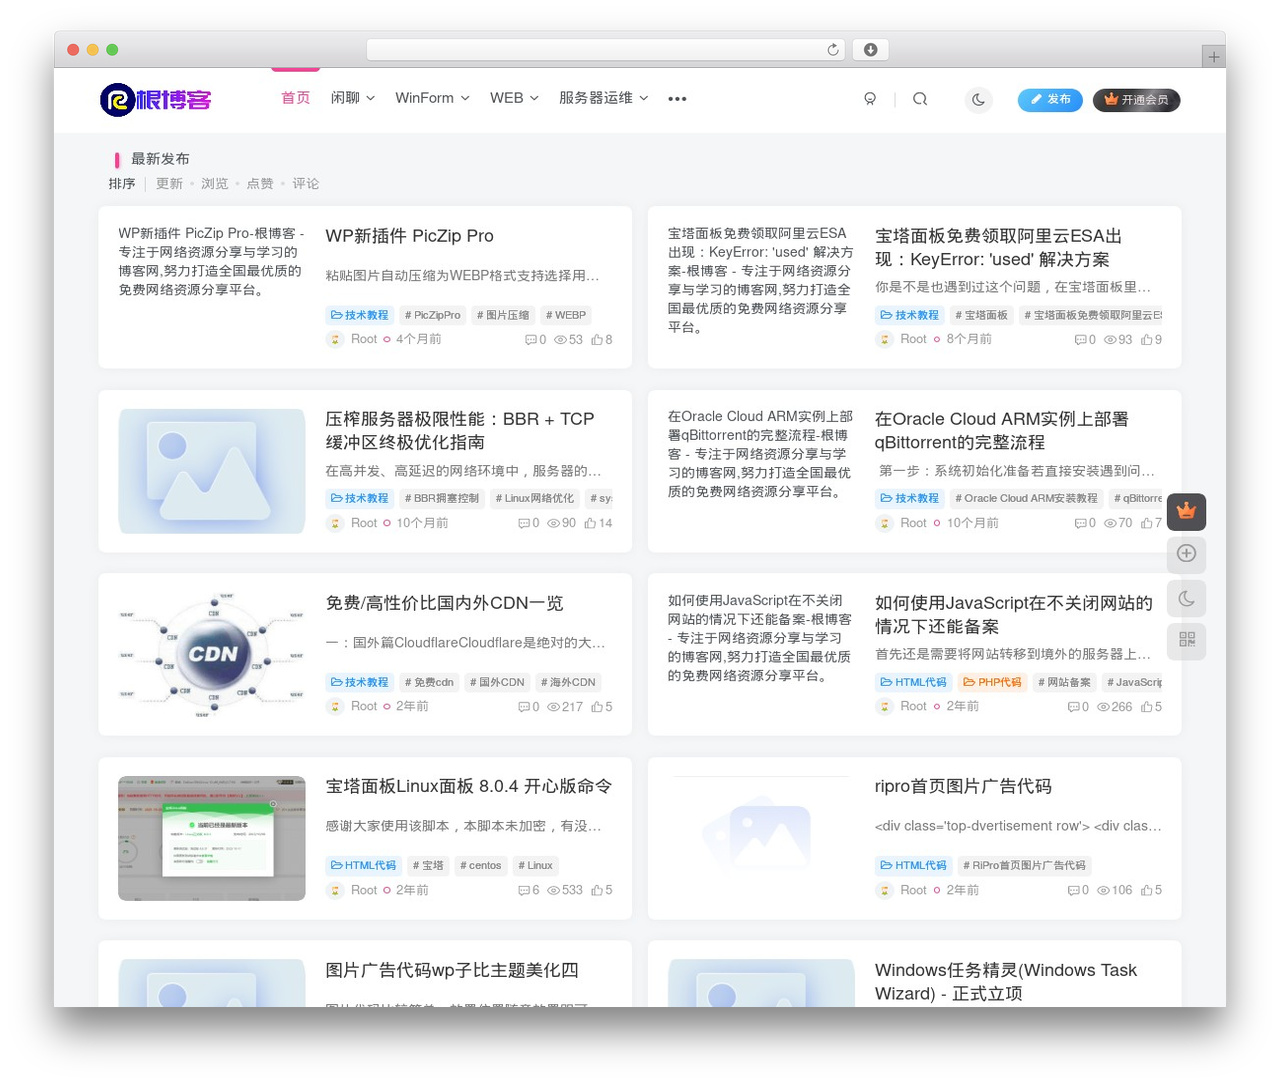
Task: Open the 免费/高性价比国内外CDN一览 post title
Action: (444, 603)
